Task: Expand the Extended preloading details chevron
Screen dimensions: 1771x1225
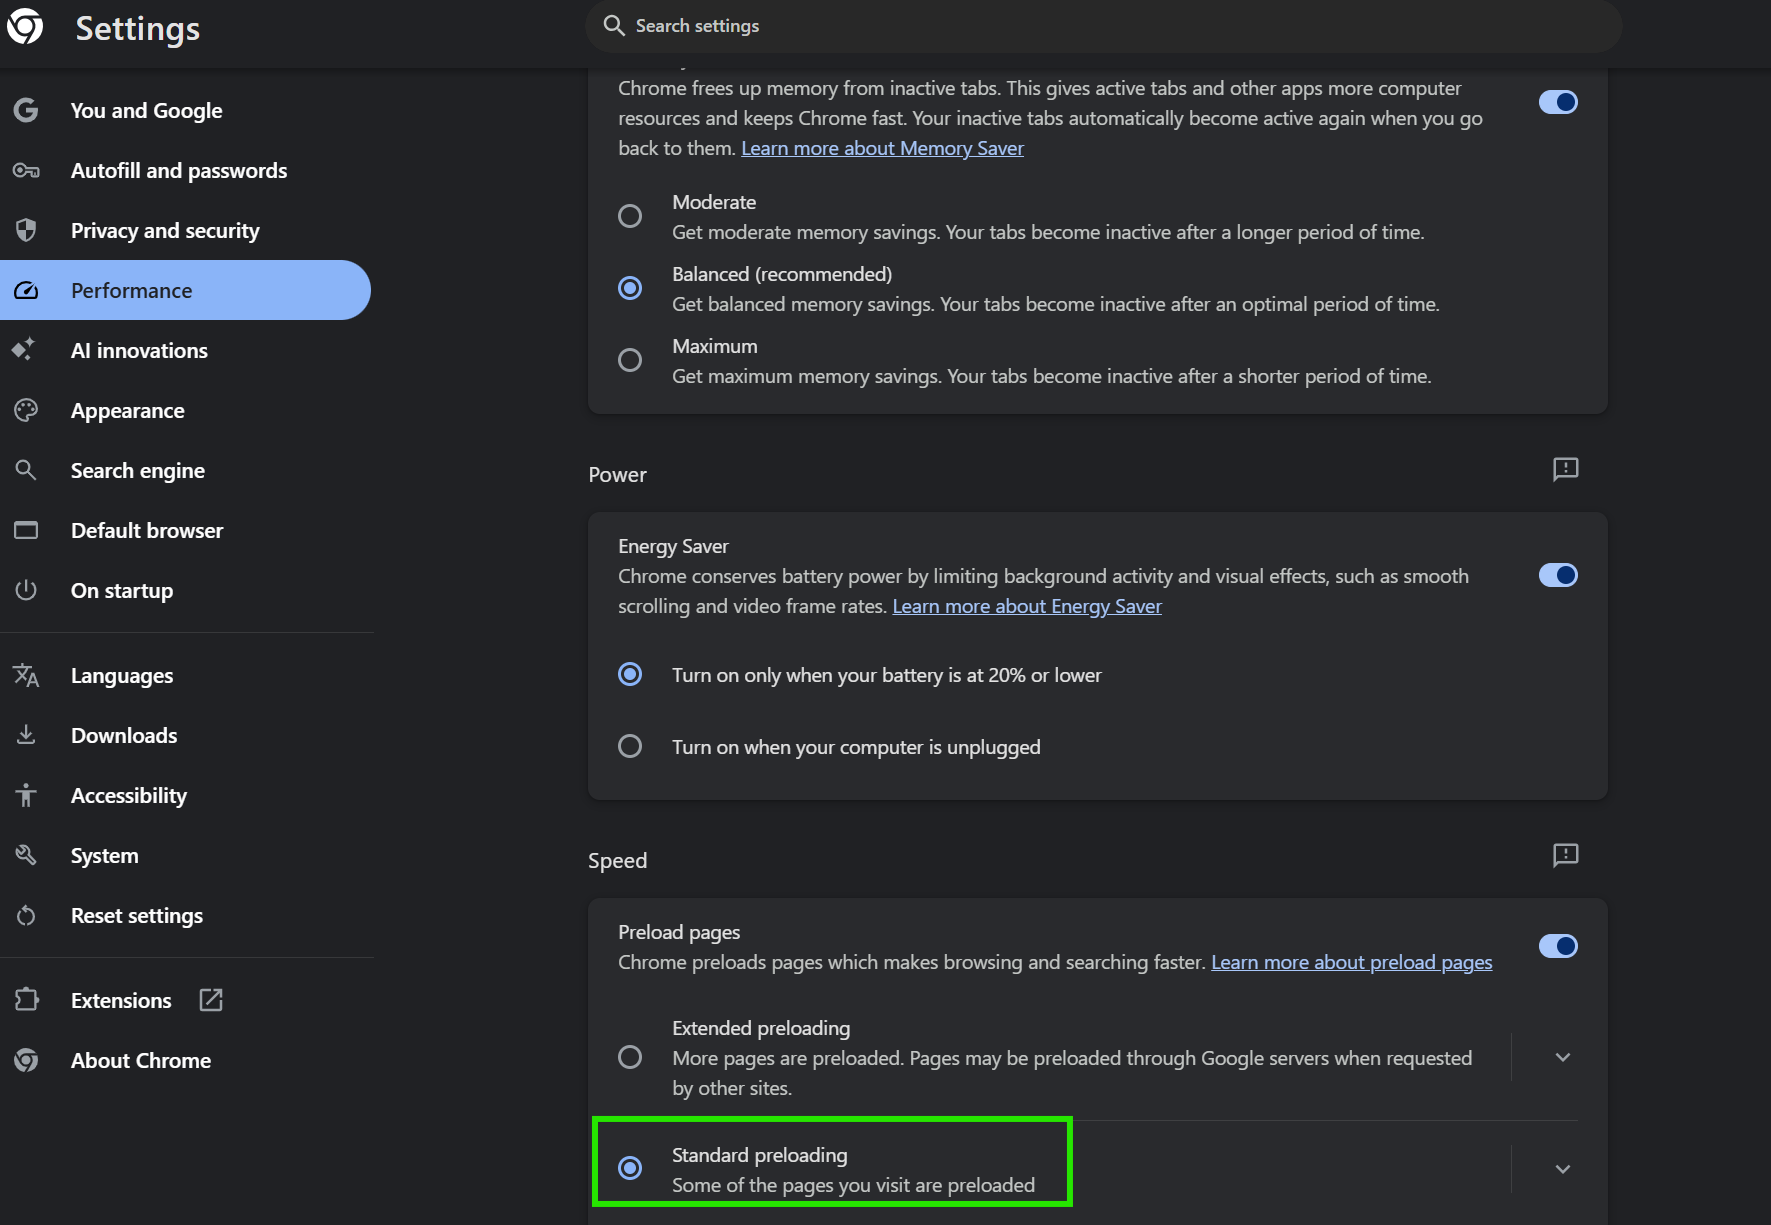Action: pyautogui.click(x=1563, y=1057)
